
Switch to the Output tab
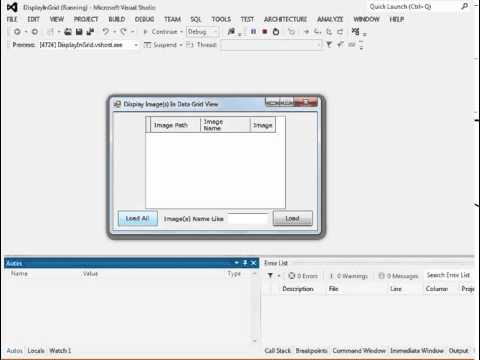pyautogui.click(x=459, y=351)
